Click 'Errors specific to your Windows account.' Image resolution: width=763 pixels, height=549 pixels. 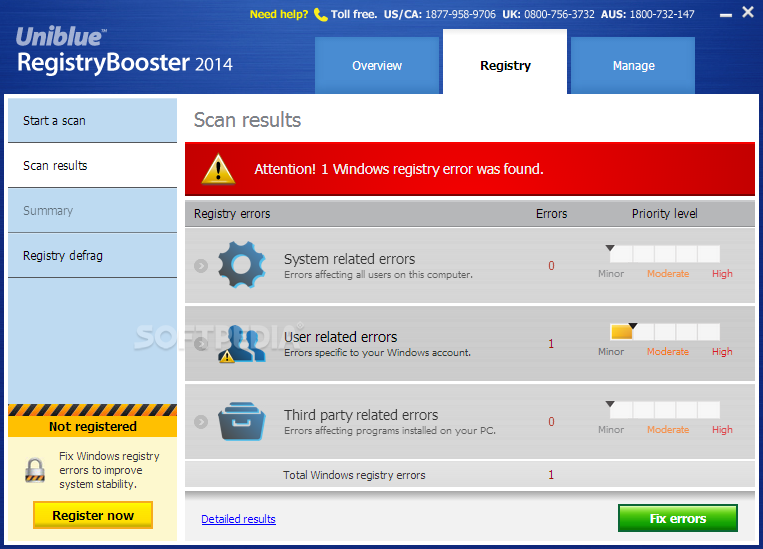tap(378, 353)
